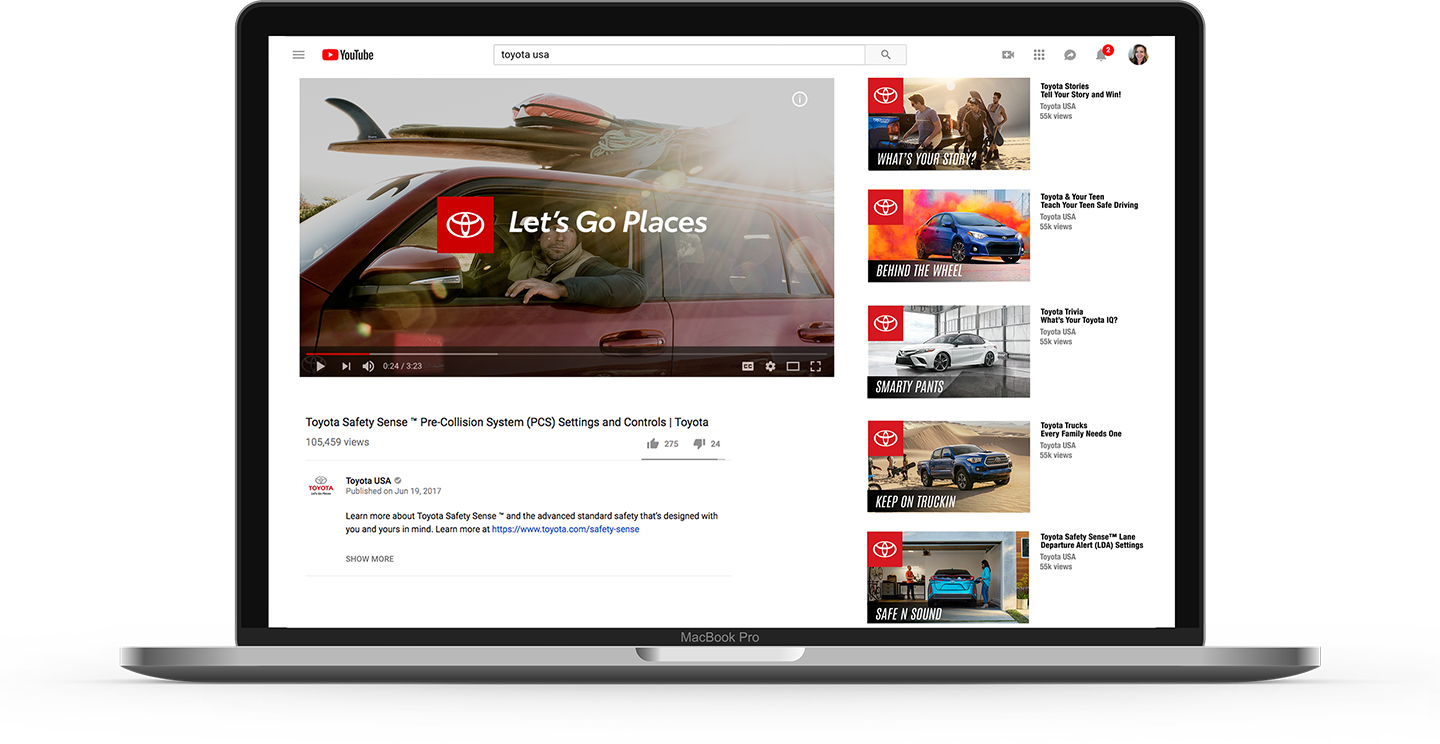
Task: Open the Safe N Sound thumbnail
Action: [948, 577]
